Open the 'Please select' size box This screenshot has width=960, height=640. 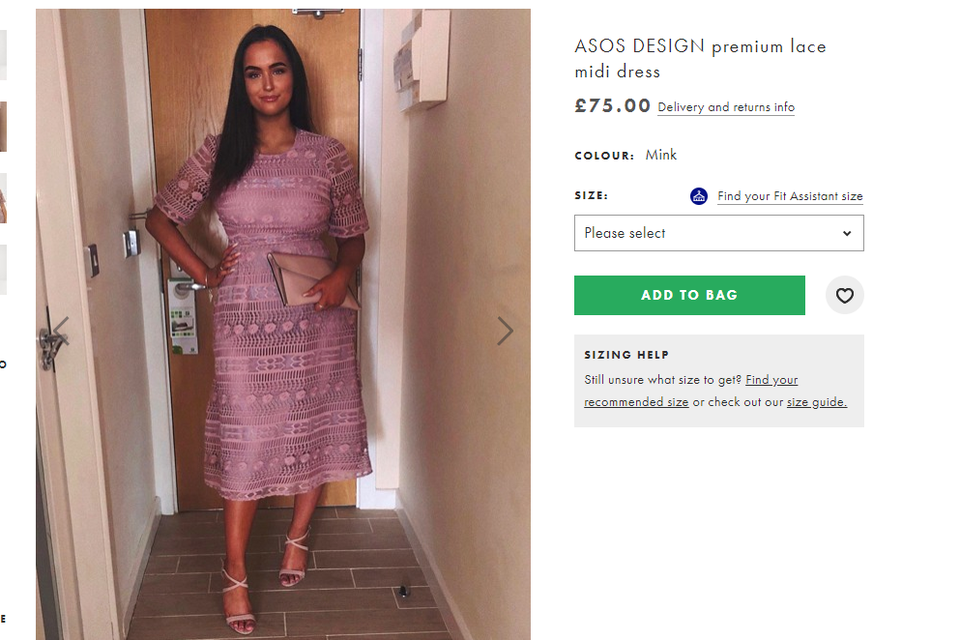(x=719, y=233)
